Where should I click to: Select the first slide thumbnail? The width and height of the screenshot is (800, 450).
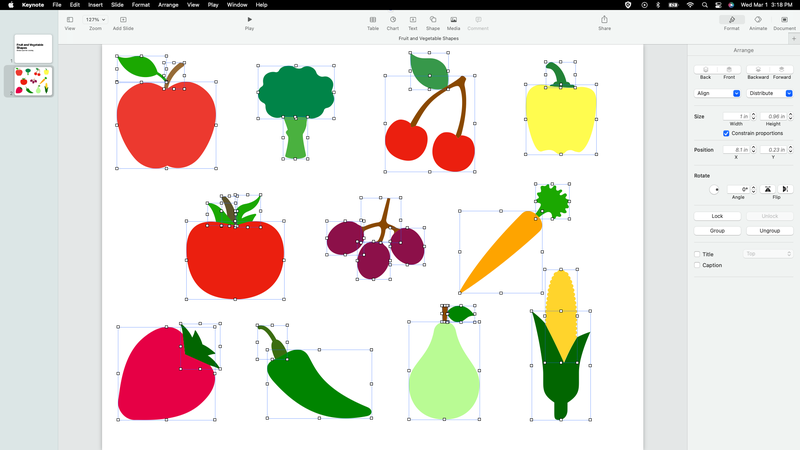(33, 49)
